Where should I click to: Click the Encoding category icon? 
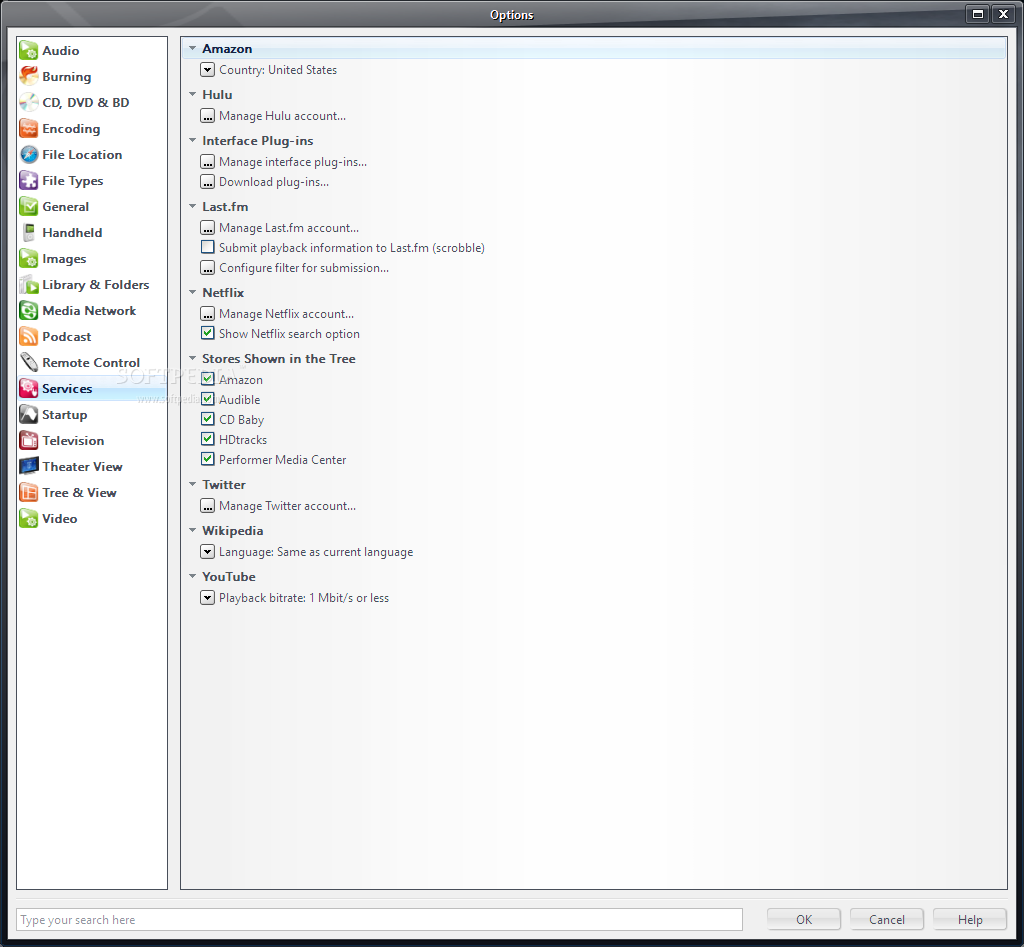pos(29,129)
